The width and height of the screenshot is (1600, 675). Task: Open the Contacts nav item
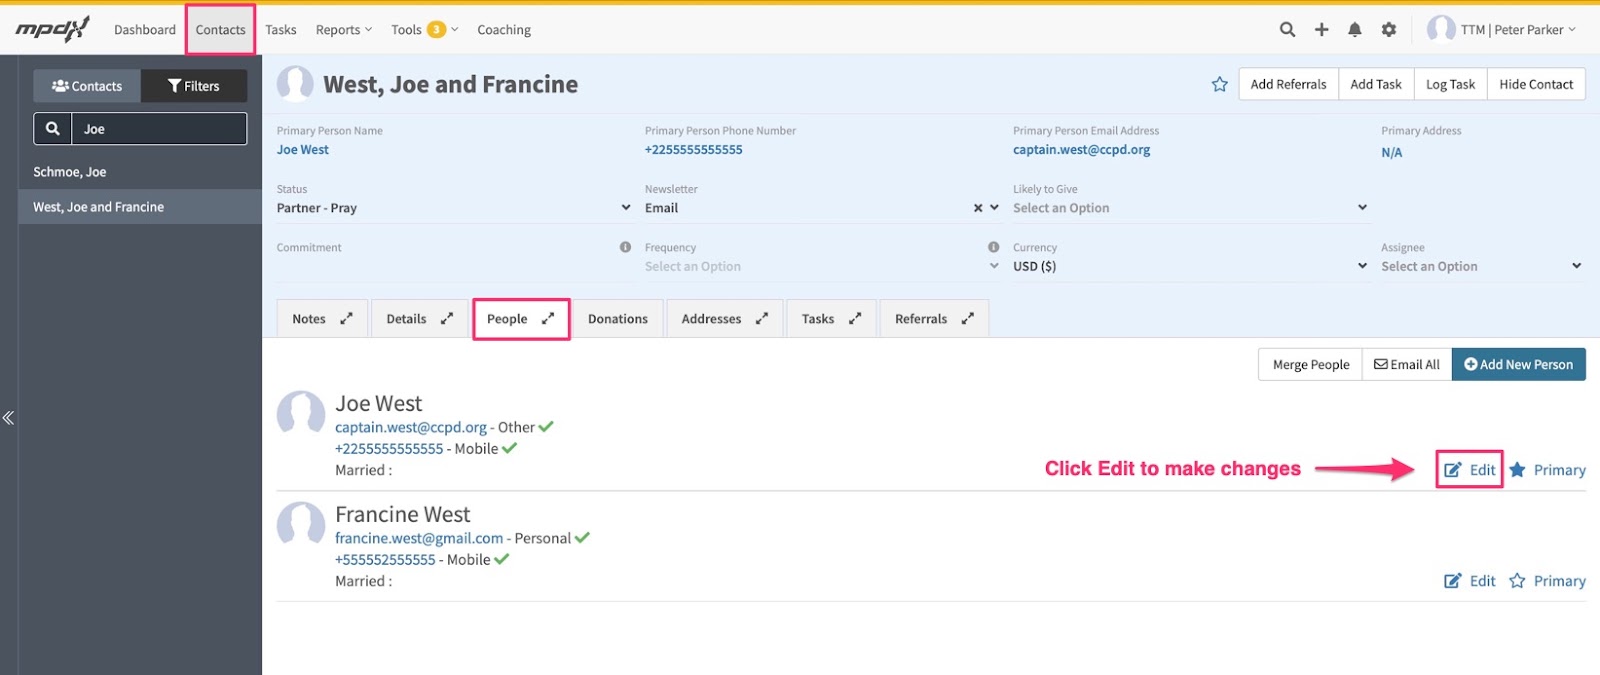coord(220,30)
